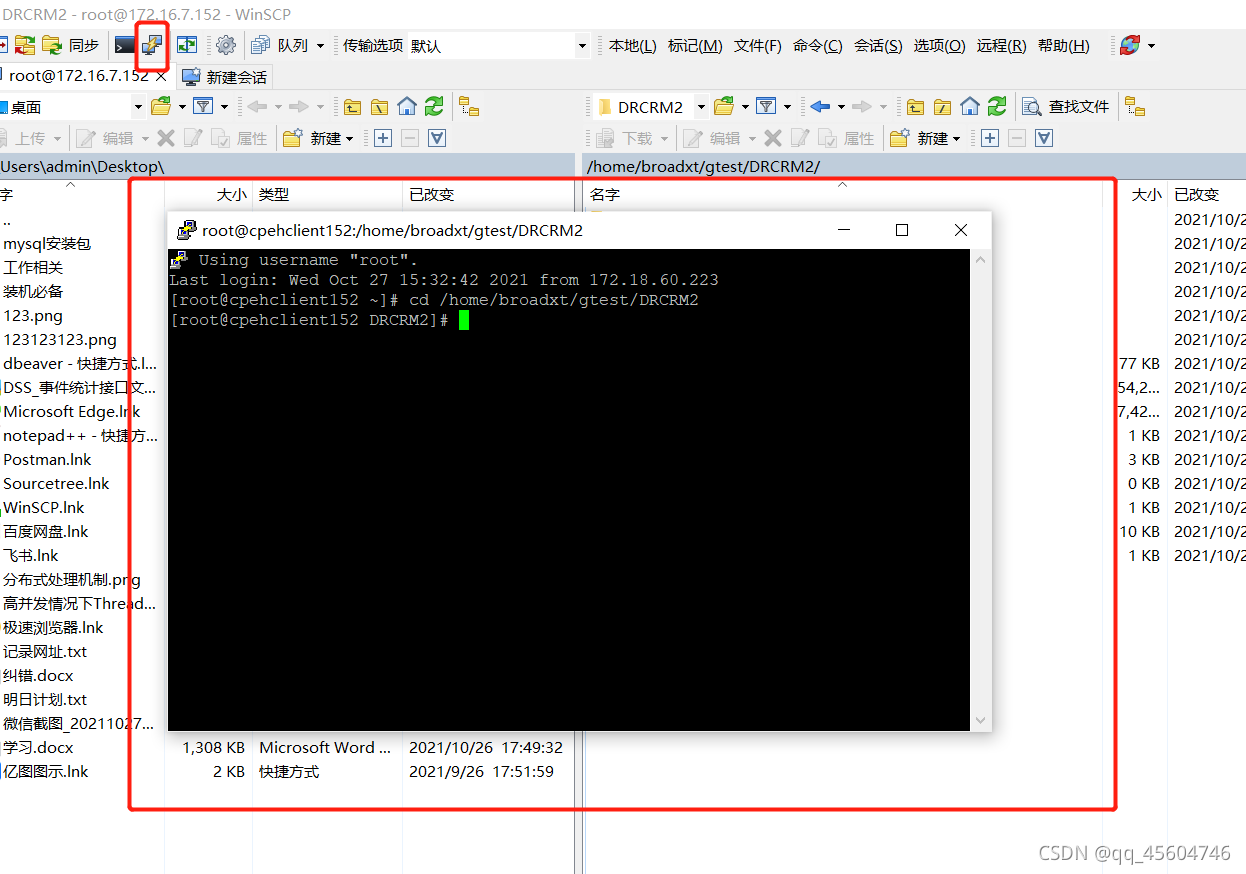Go to remote home directory icon
The height and width of the screenshot is (874, 1246).
[x=969, y=106]
